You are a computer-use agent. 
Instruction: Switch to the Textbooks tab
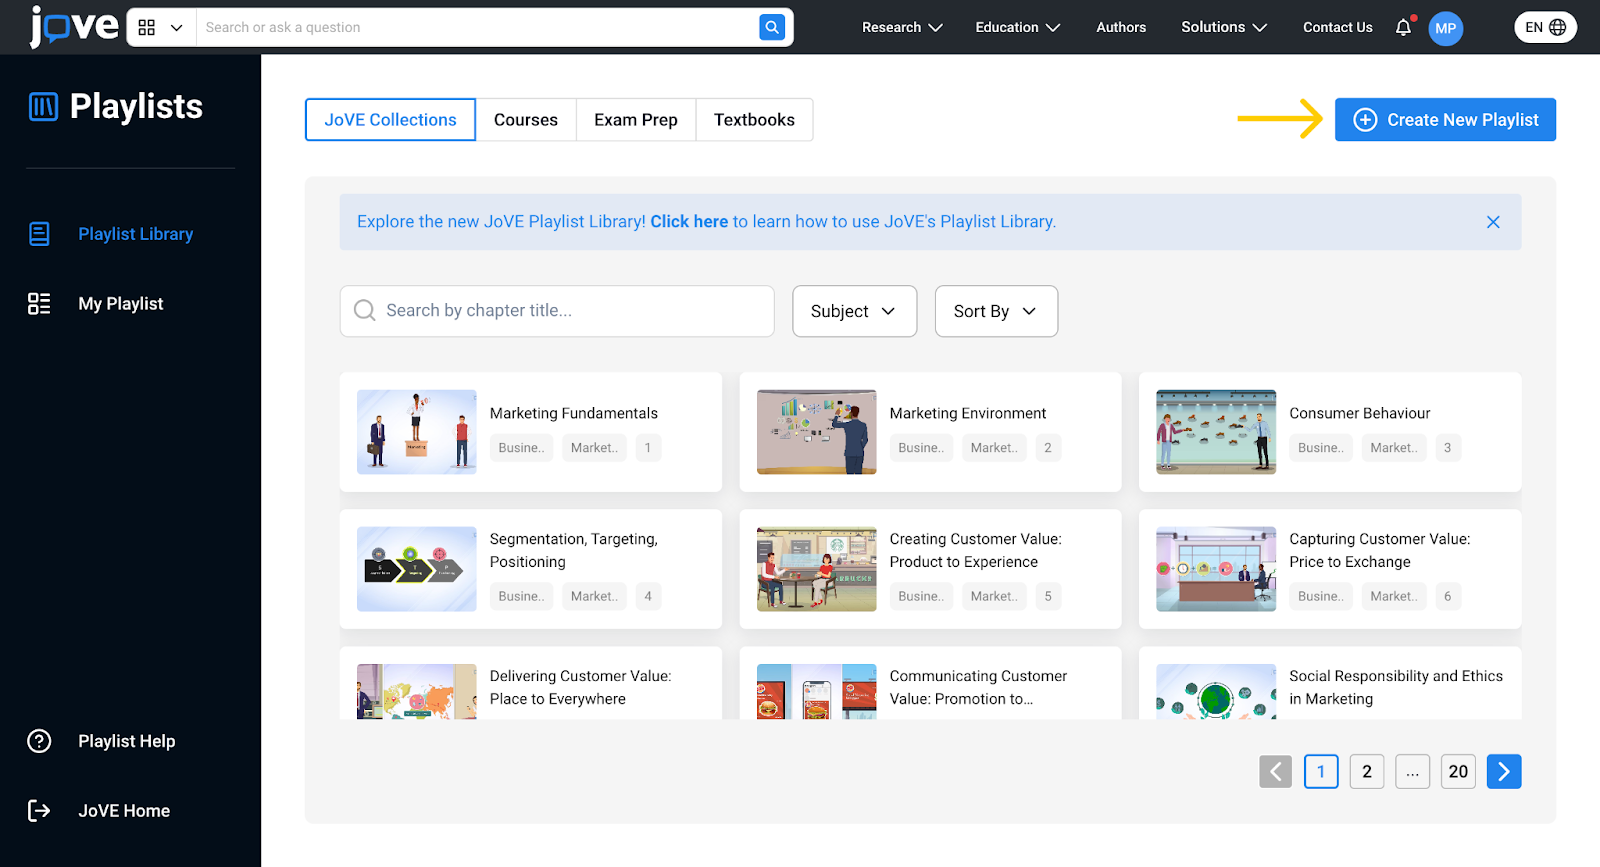754,120
